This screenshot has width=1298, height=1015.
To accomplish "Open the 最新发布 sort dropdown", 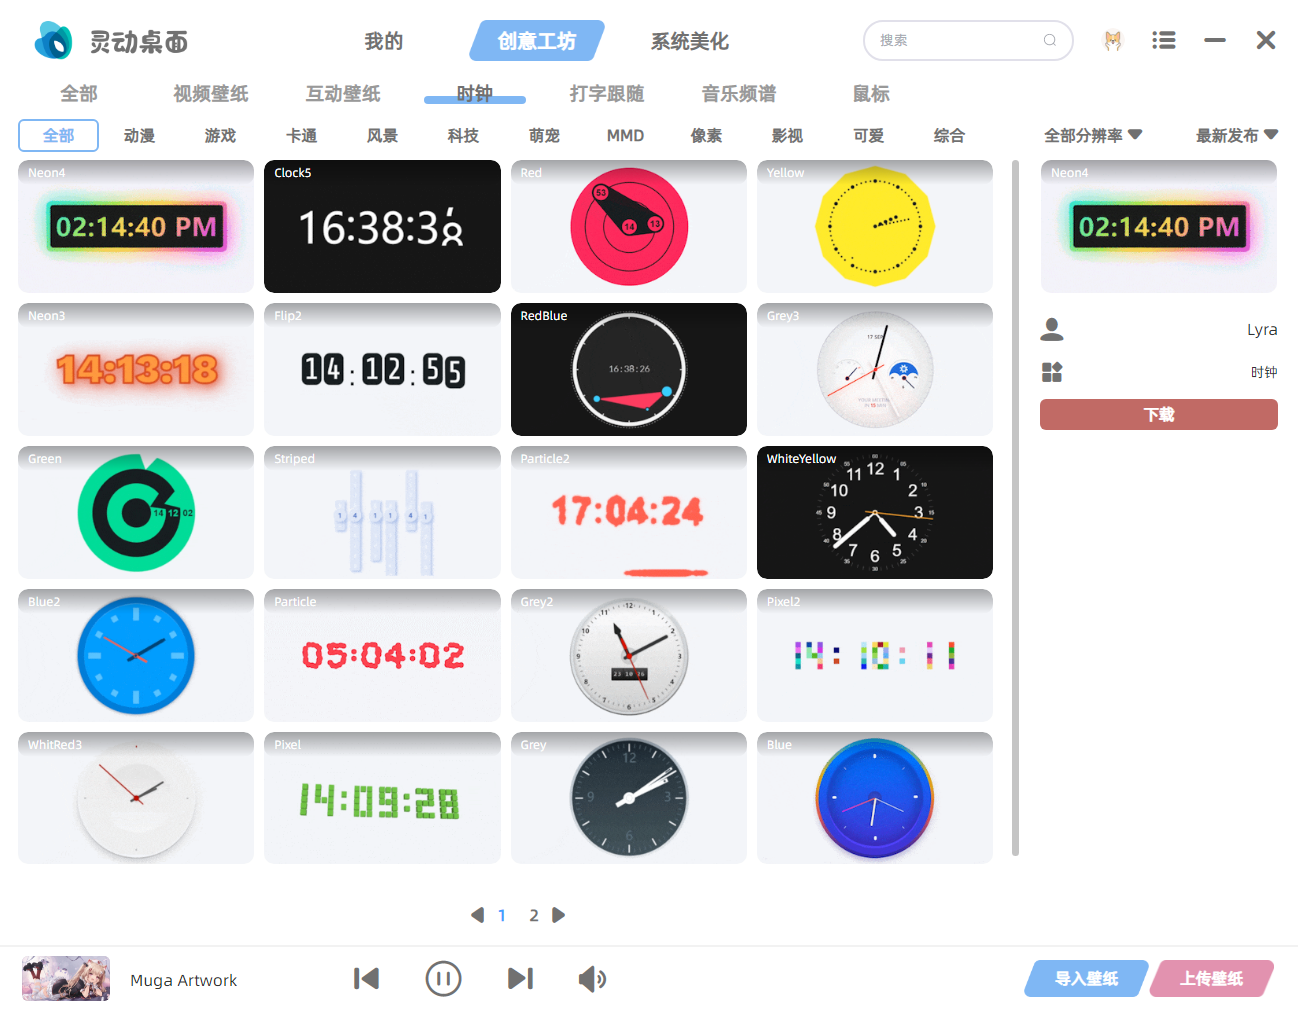I will (1236, 136).
